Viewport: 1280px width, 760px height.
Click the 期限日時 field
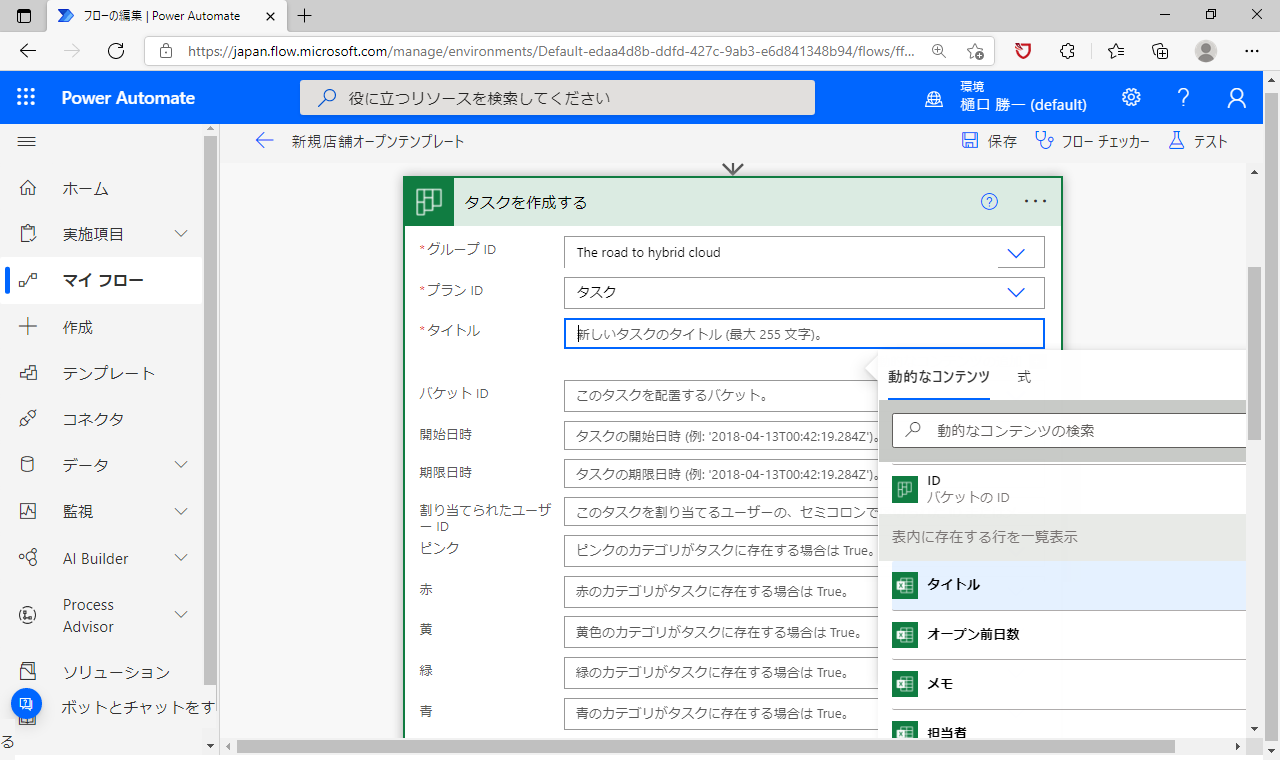click(720, 474)
